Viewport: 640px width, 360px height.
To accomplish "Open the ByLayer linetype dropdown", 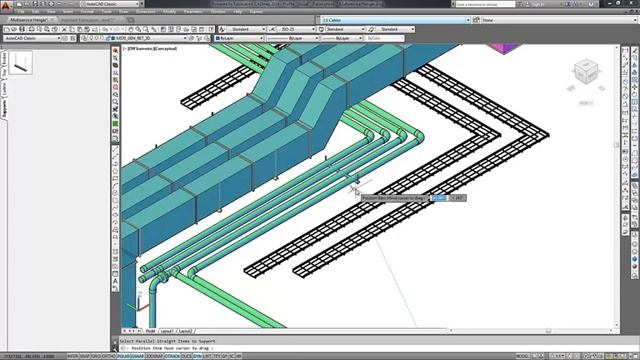I will pos(292,38).
